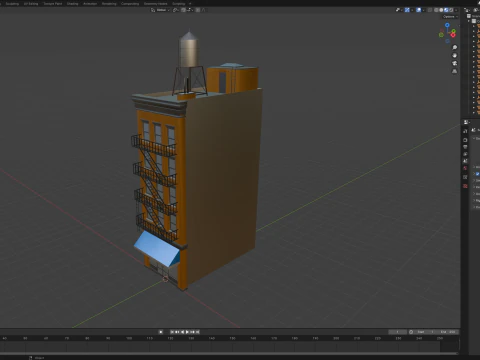Toggle viewport overlays

pos(419,10)
